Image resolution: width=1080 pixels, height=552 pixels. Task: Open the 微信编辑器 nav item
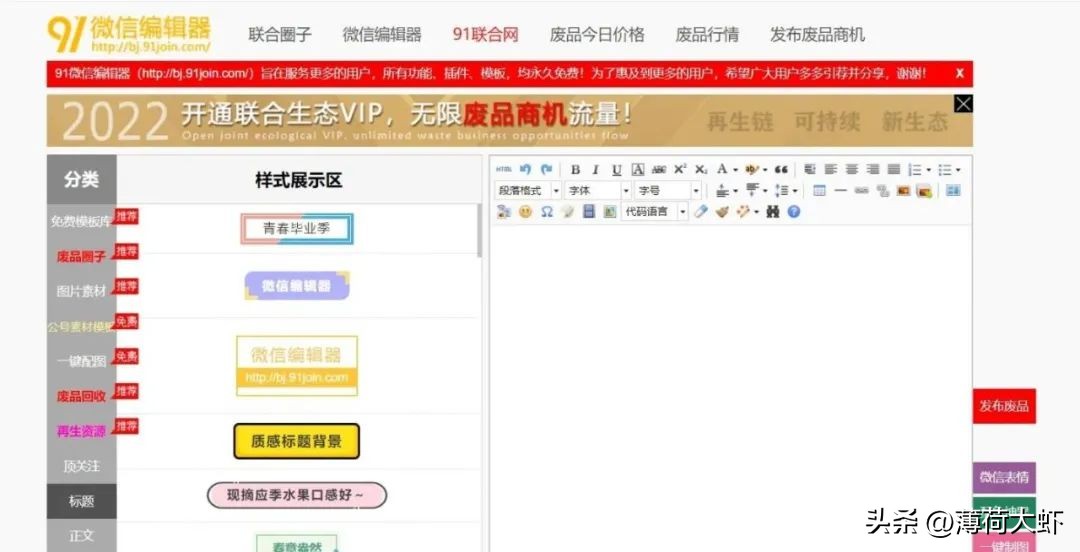pyautogui.click(x=382, y=34)
